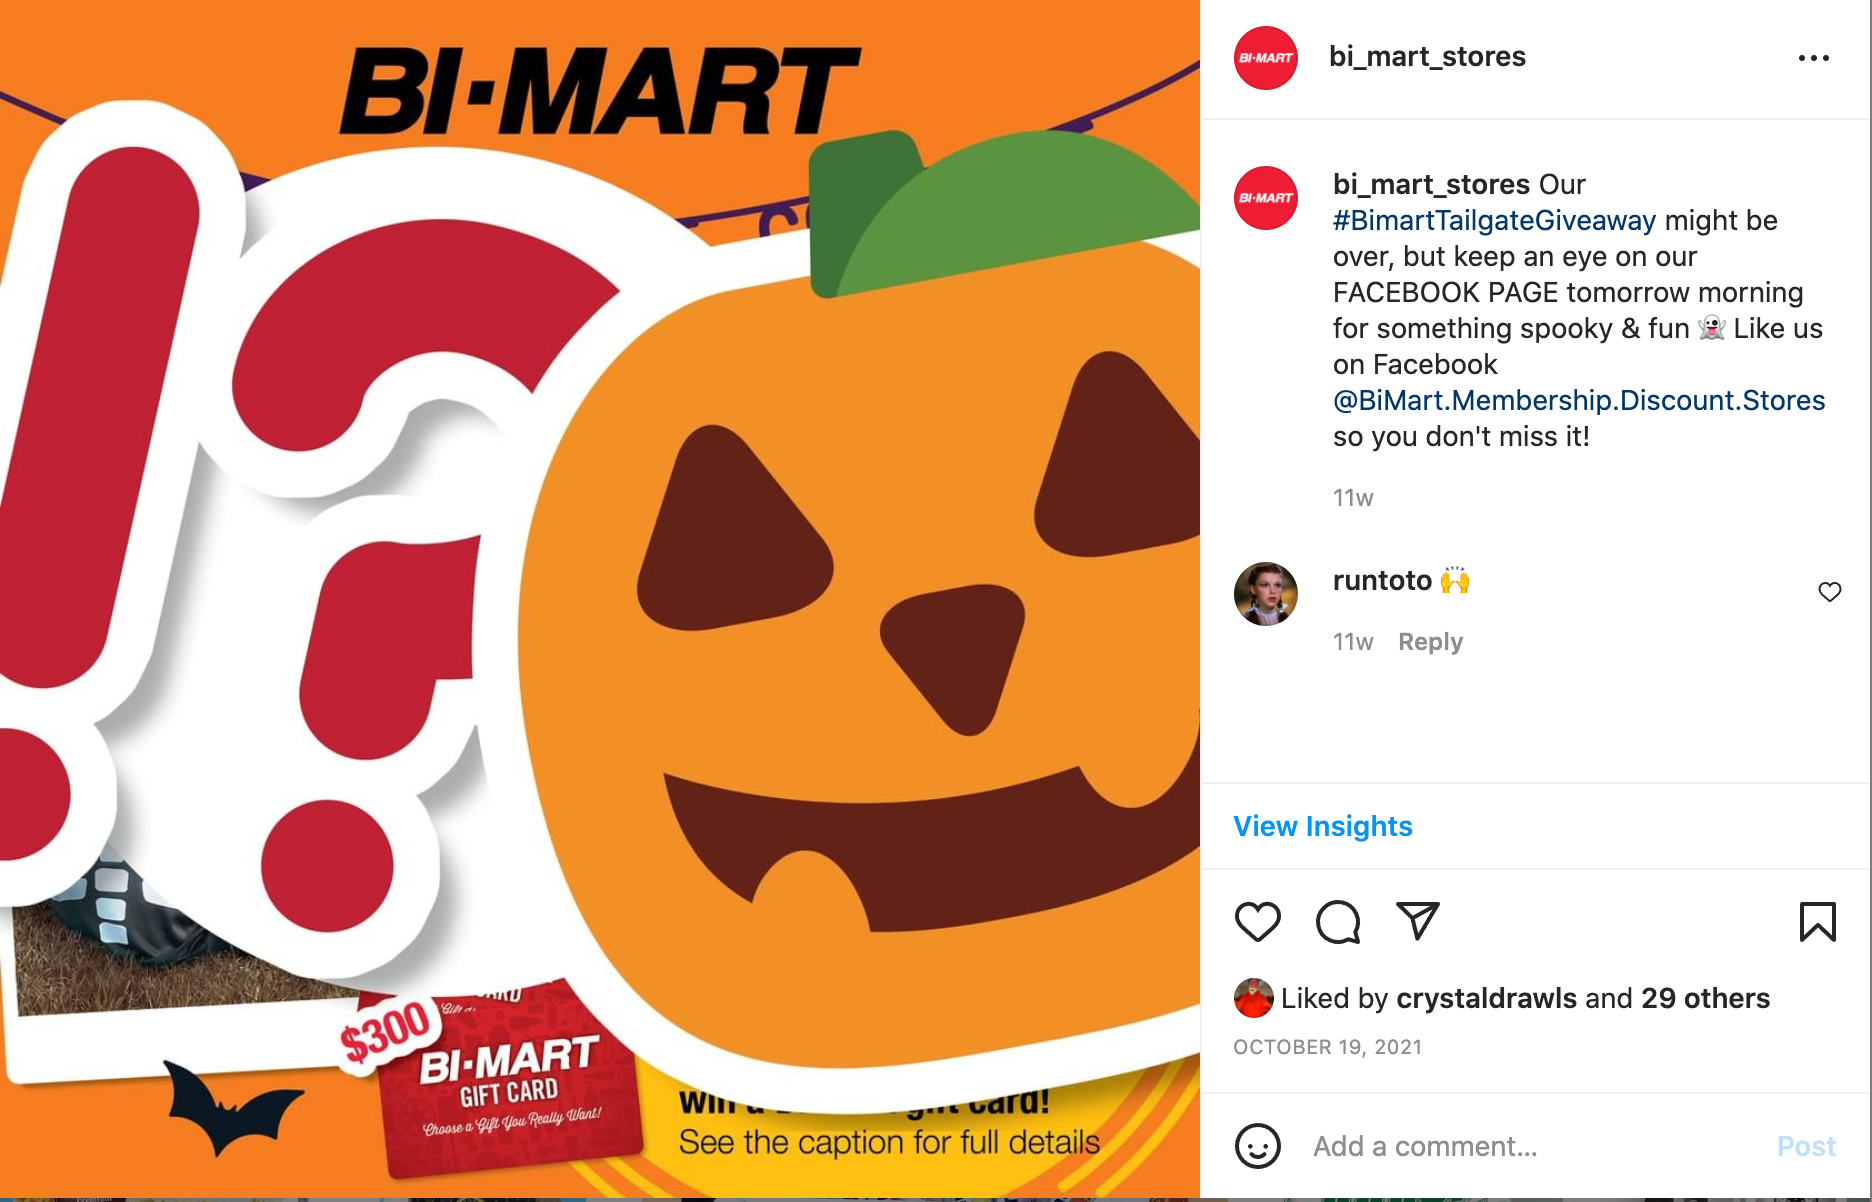1872x1202 pixels.
Task: Share post with paper plane icon
Action: [x=1417, y=921]
